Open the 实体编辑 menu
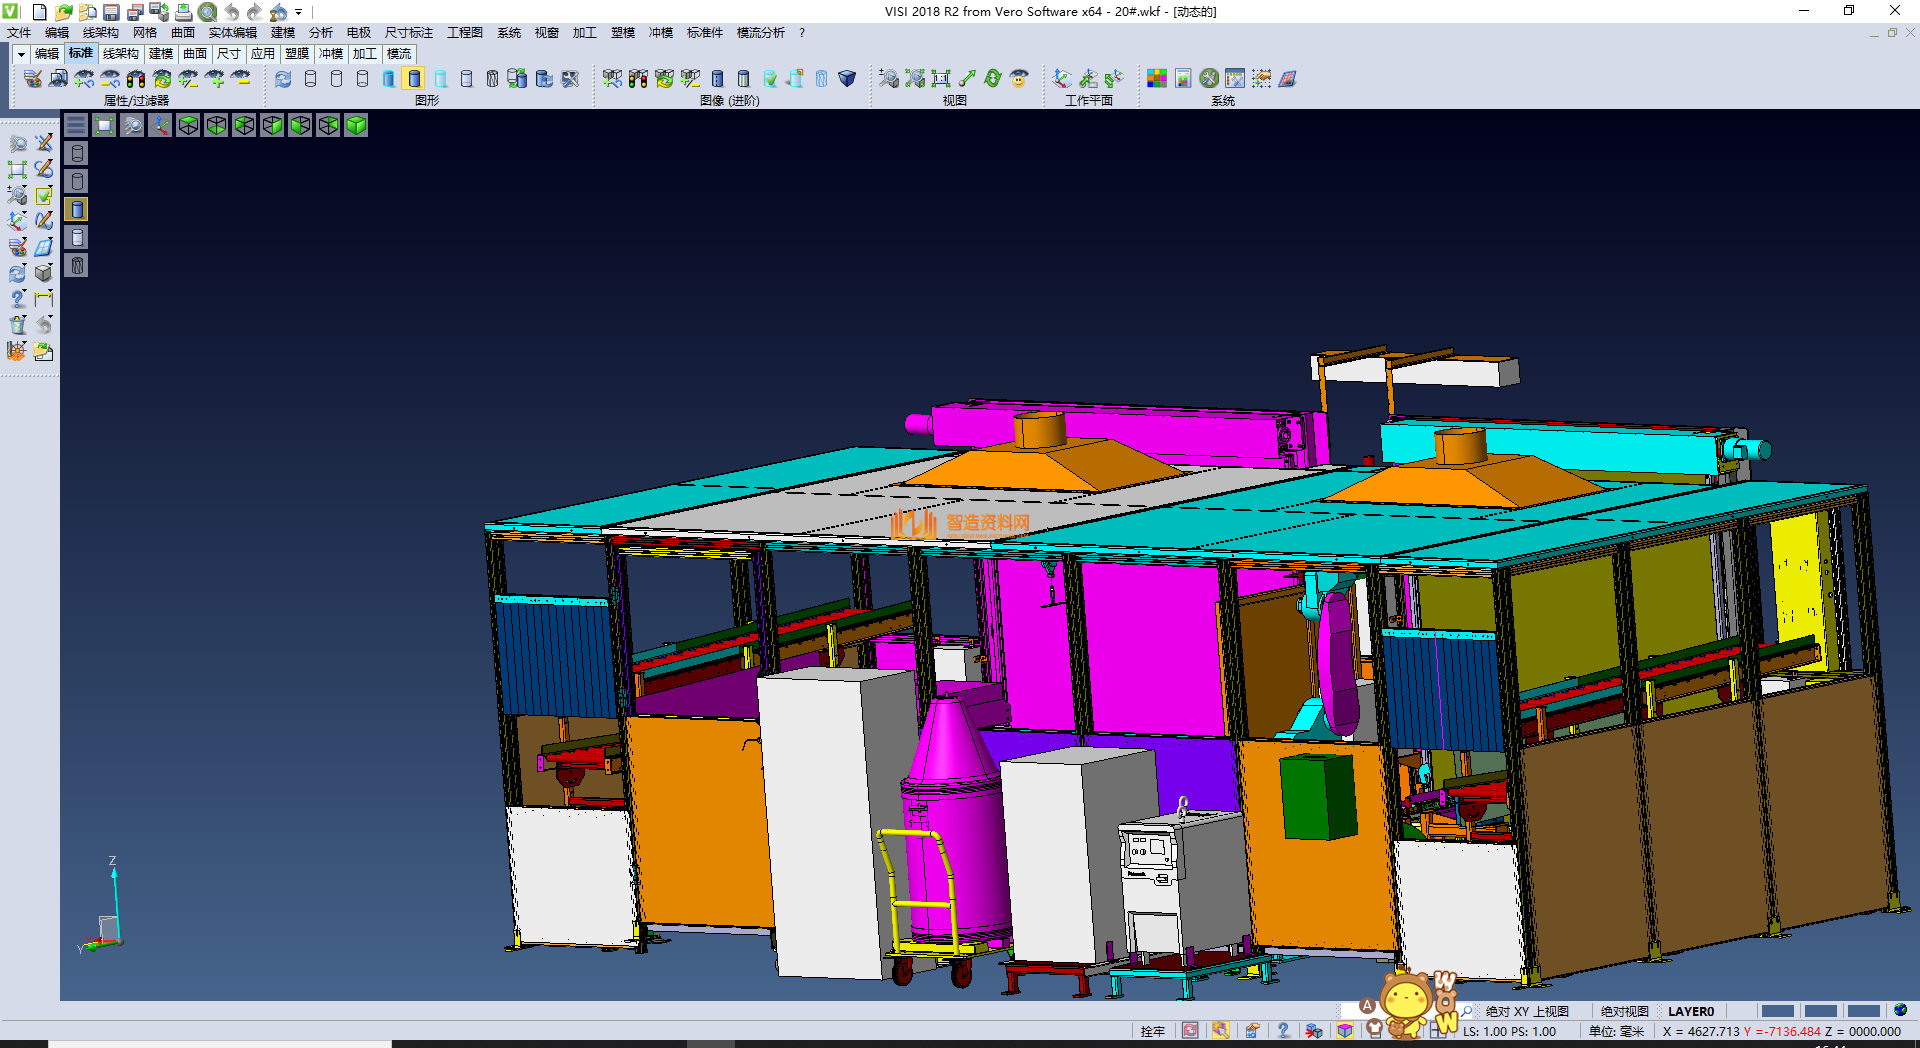The width and height of the screenshot is (1920, 1048). pos(232,33)
